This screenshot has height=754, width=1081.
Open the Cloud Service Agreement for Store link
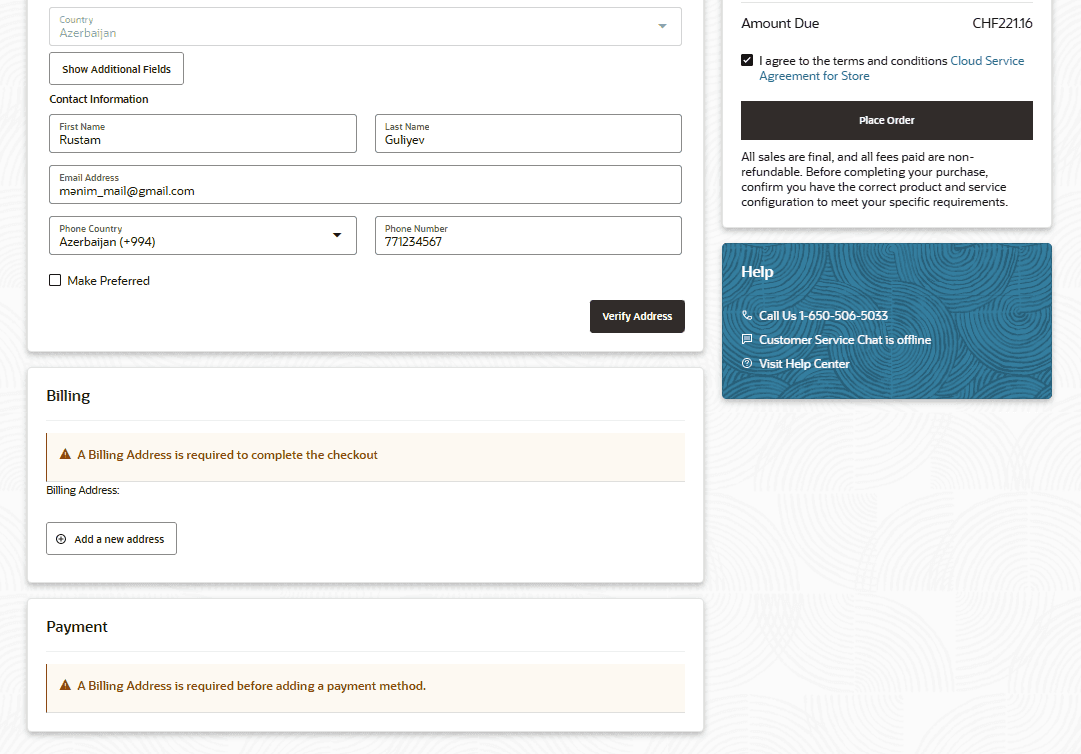pos(986,61)
